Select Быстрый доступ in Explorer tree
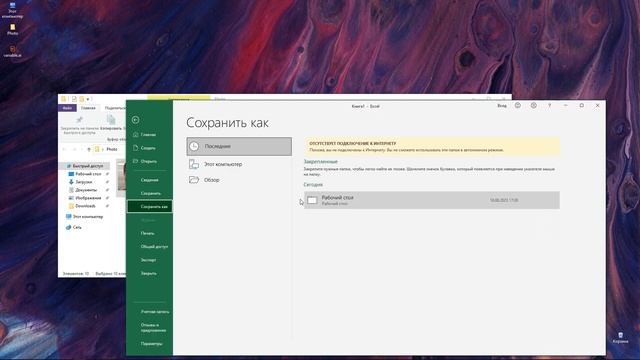This screenshot has width=640, height=360. click(84, 166)
